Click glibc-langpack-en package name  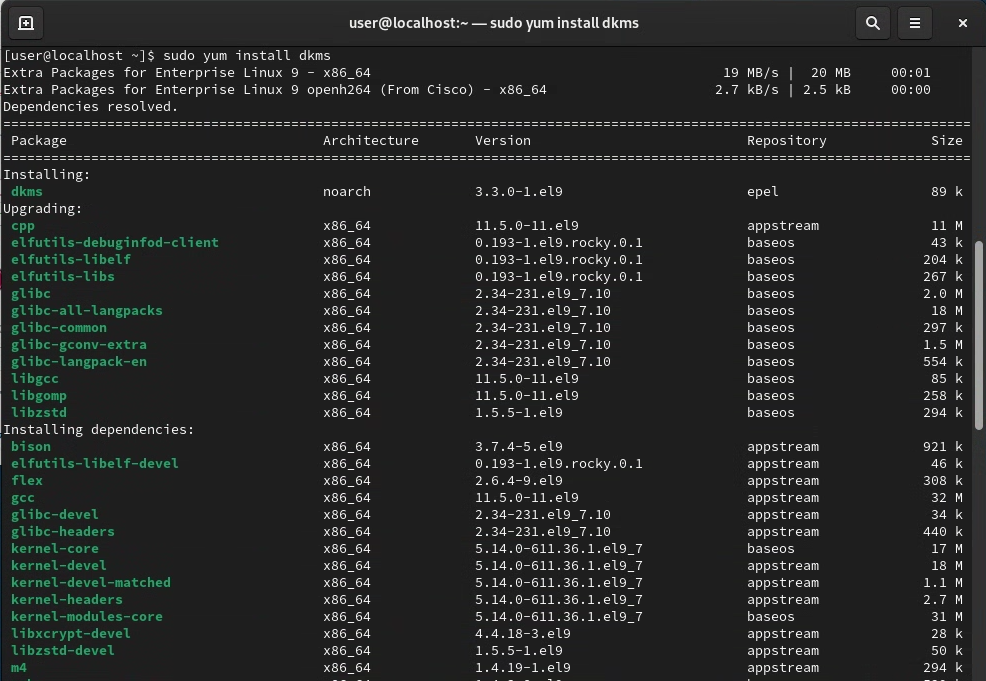click(x=79, y=362)
